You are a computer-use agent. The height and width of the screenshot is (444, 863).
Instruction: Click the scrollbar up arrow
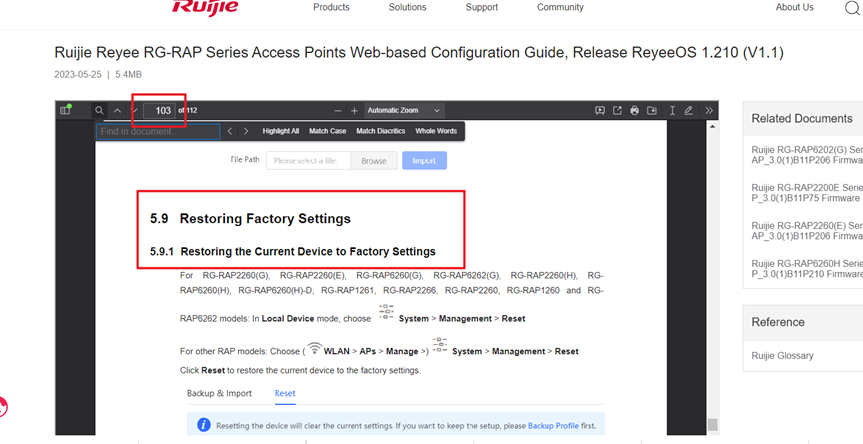pyautogui.click(x=713, y=126)
